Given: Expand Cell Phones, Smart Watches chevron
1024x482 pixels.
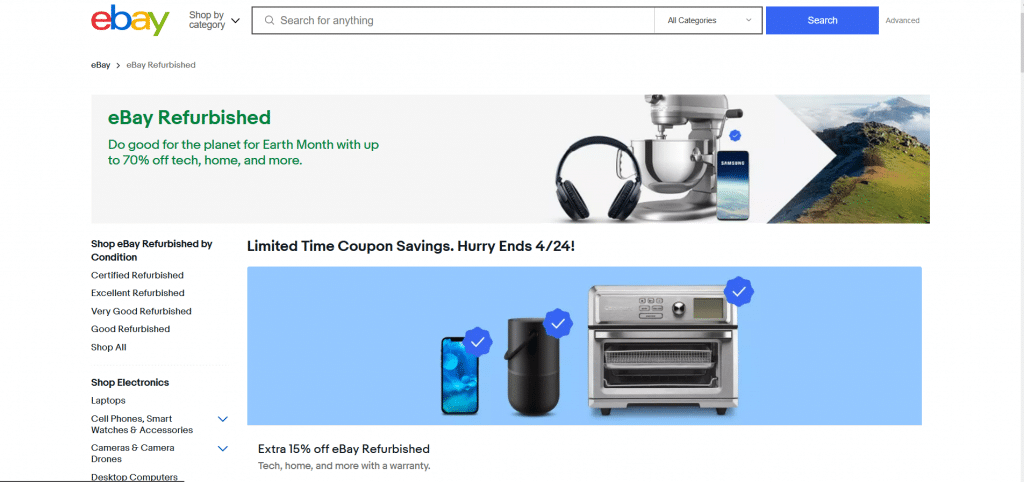Looking at the screenshot, I should [x=223, y=419].
